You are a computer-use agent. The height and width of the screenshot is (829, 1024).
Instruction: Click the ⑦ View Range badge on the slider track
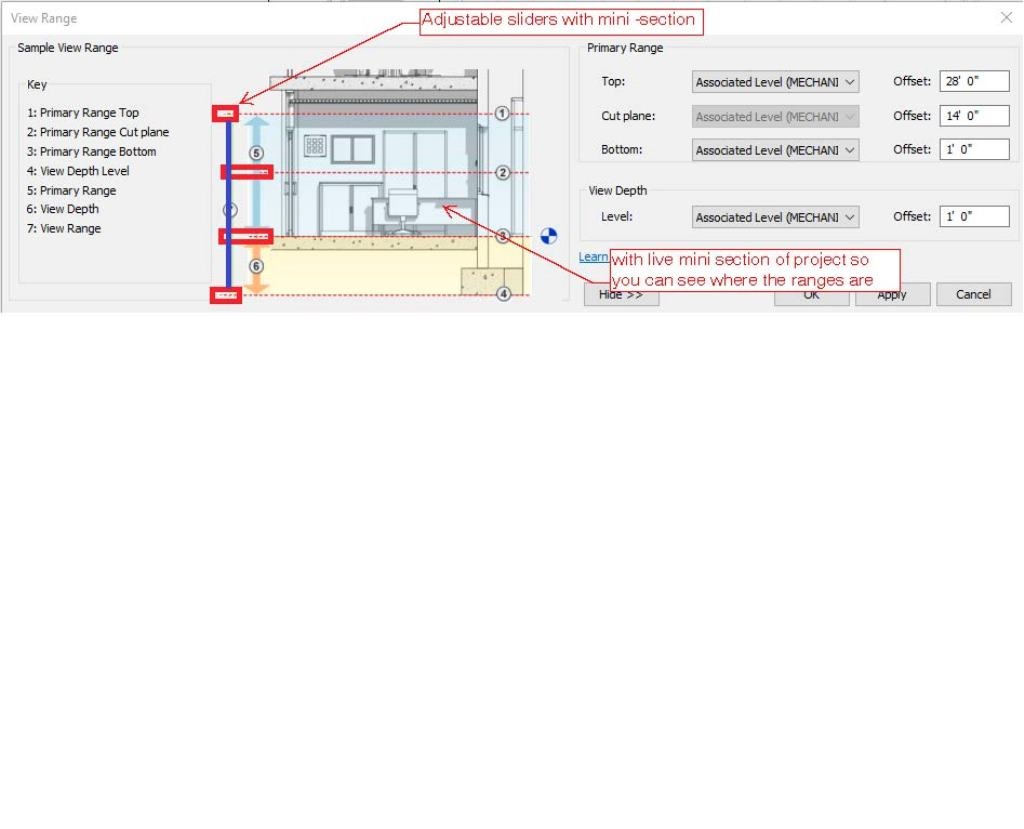pyautogui.click(x=228, y=209)
